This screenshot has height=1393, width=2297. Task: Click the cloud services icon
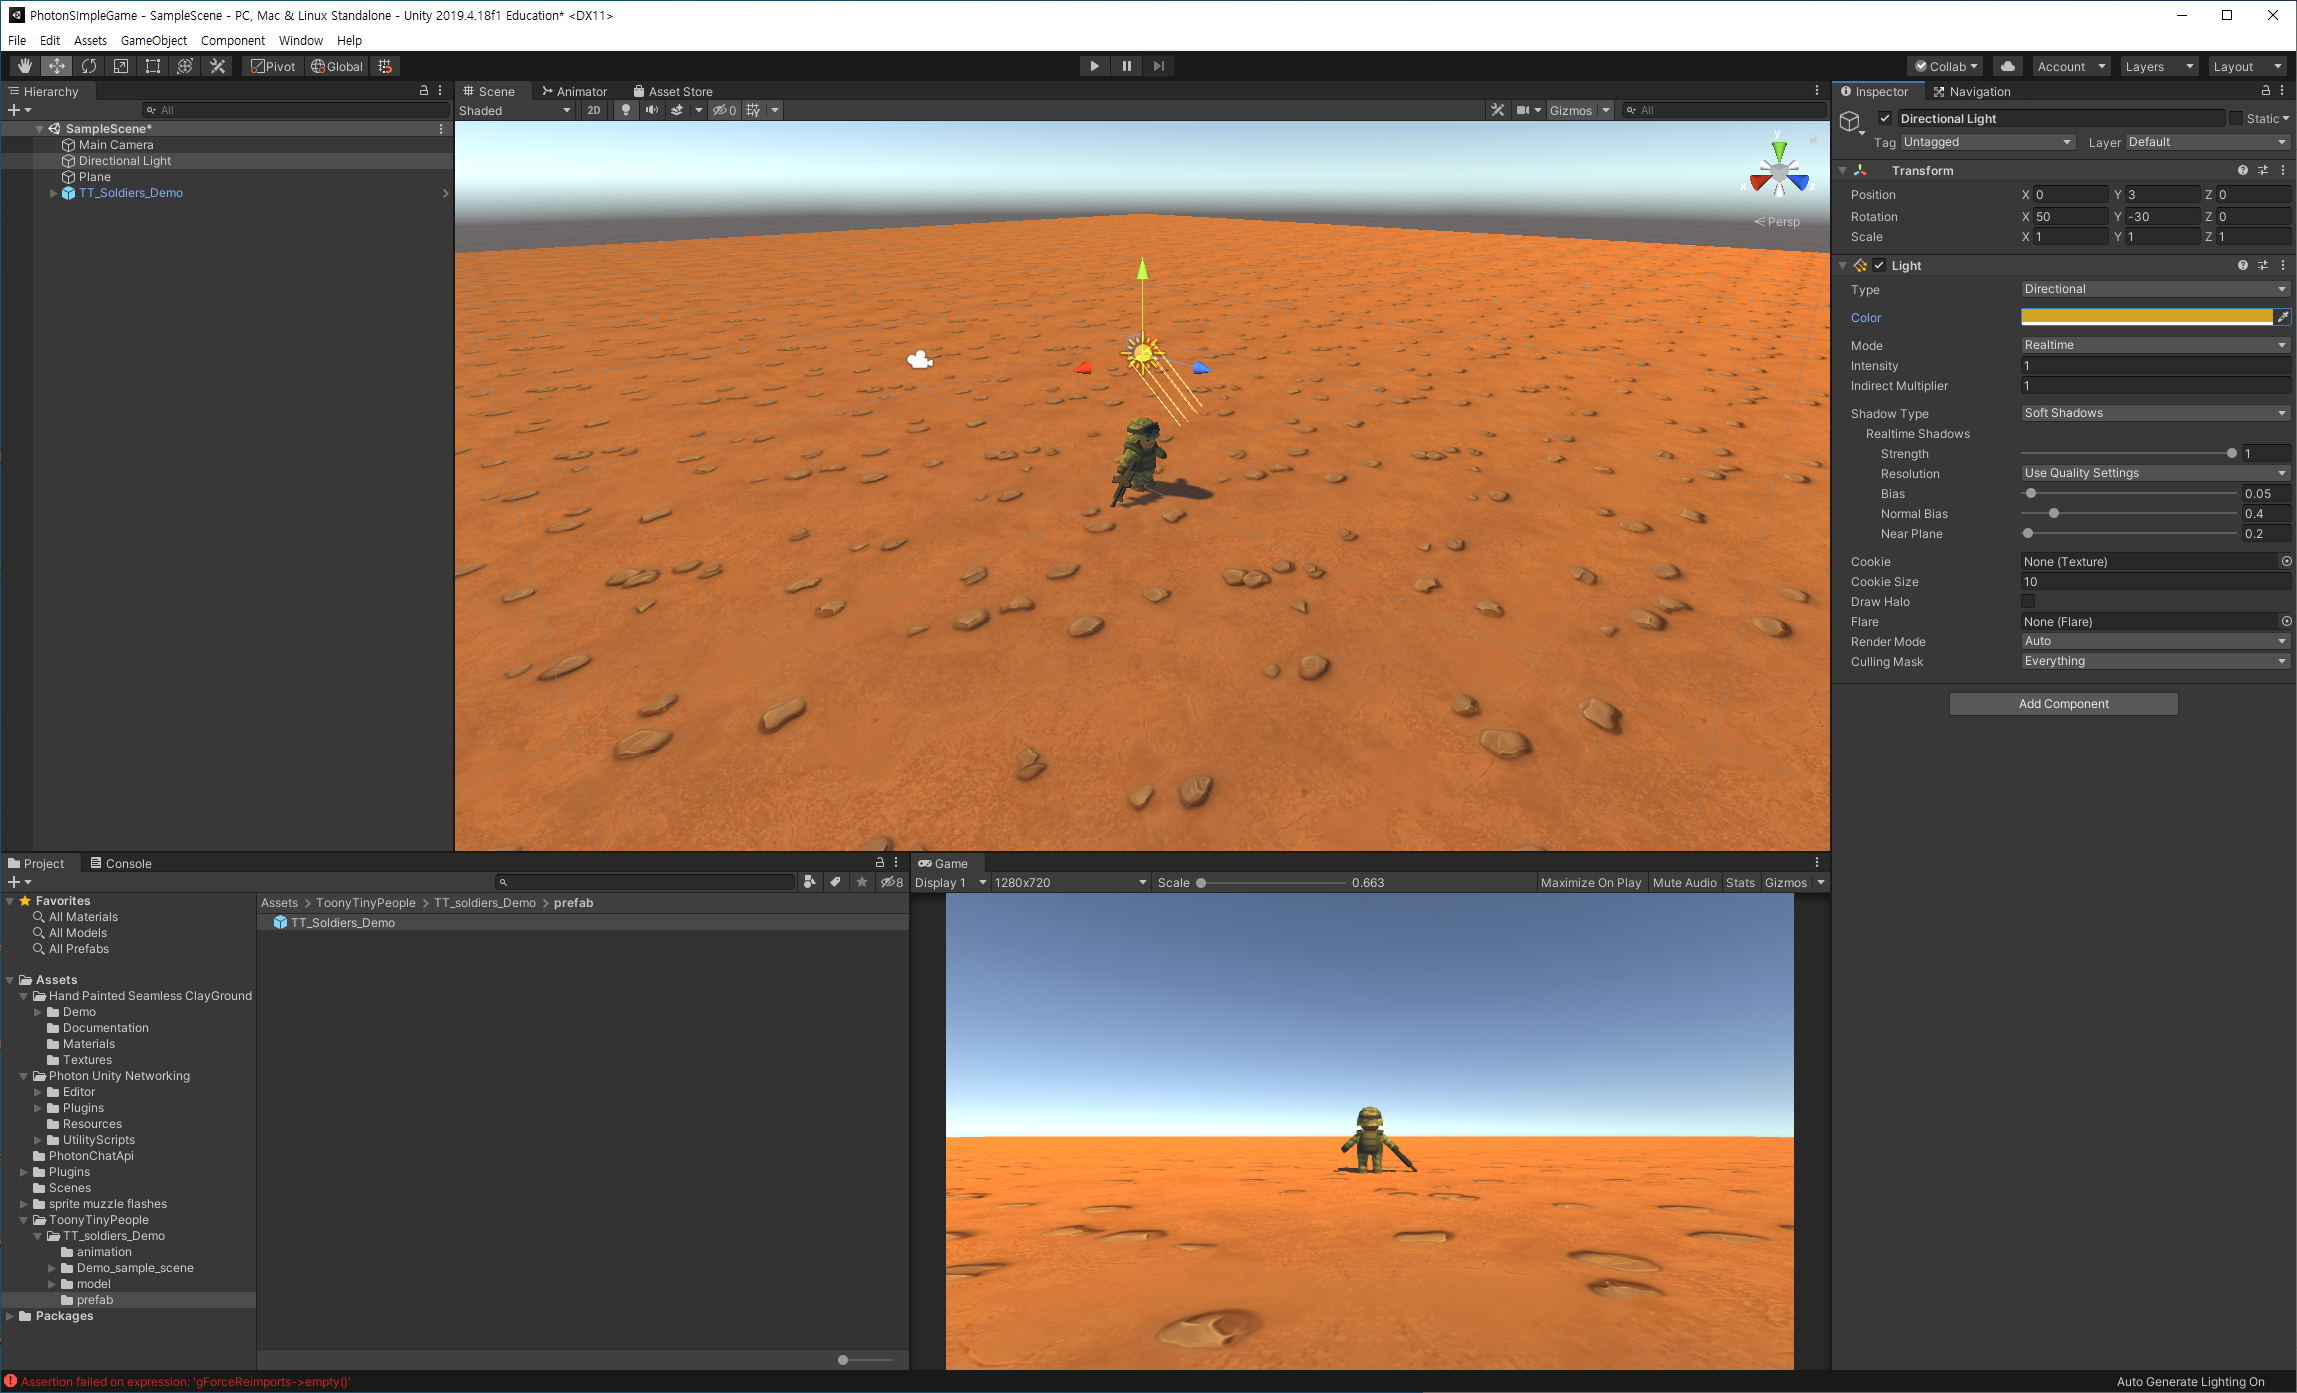point(2007,66)
